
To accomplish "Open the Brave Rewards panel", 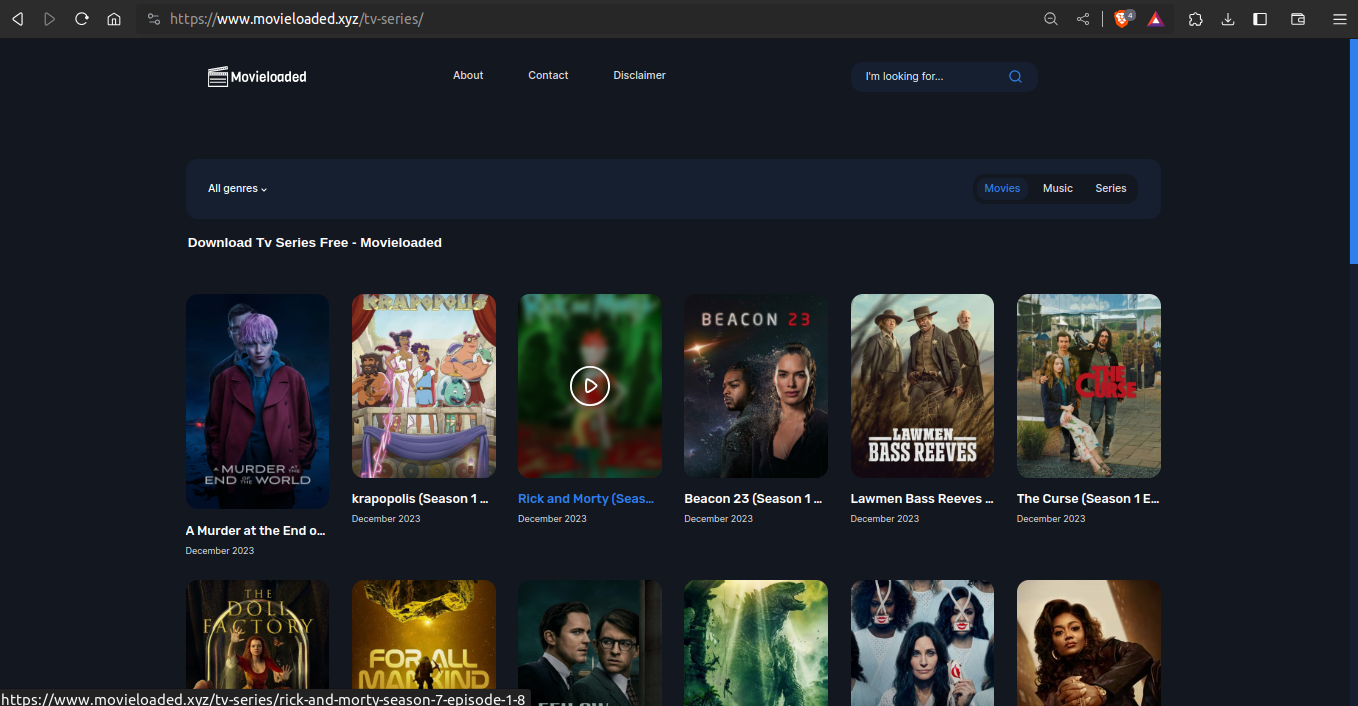I will [x=1155, y=18].
